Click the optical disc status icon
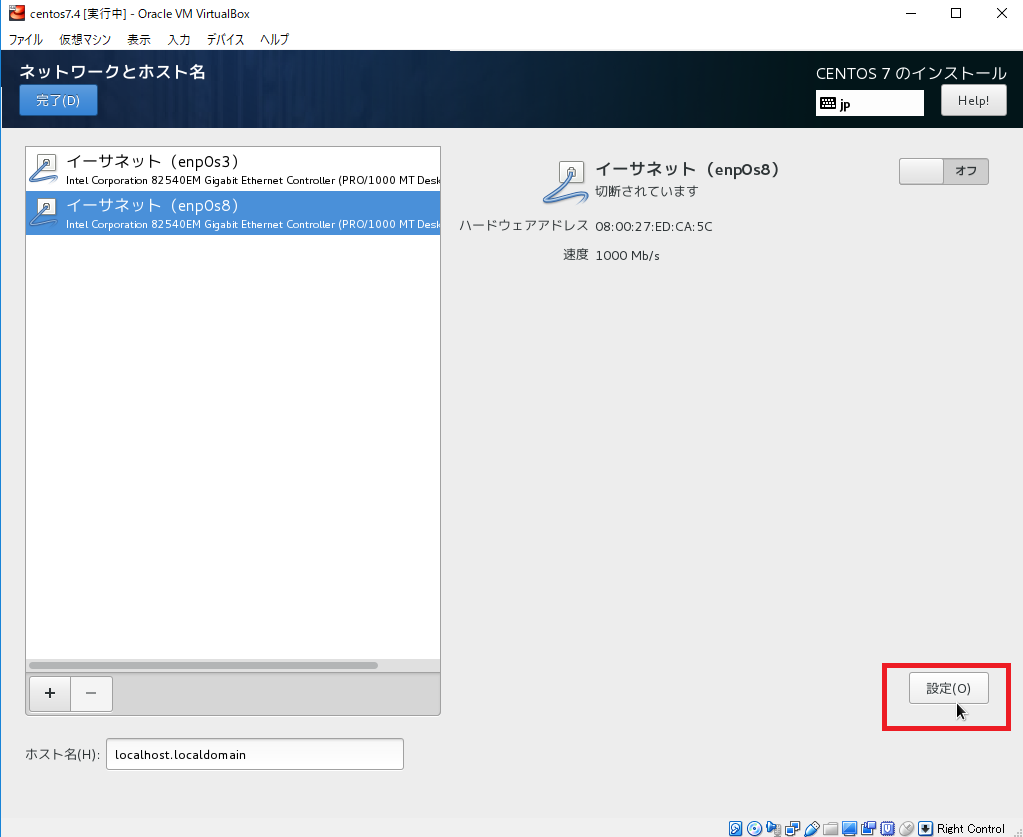Screen dimensions: 1023x837 (755, 828)
